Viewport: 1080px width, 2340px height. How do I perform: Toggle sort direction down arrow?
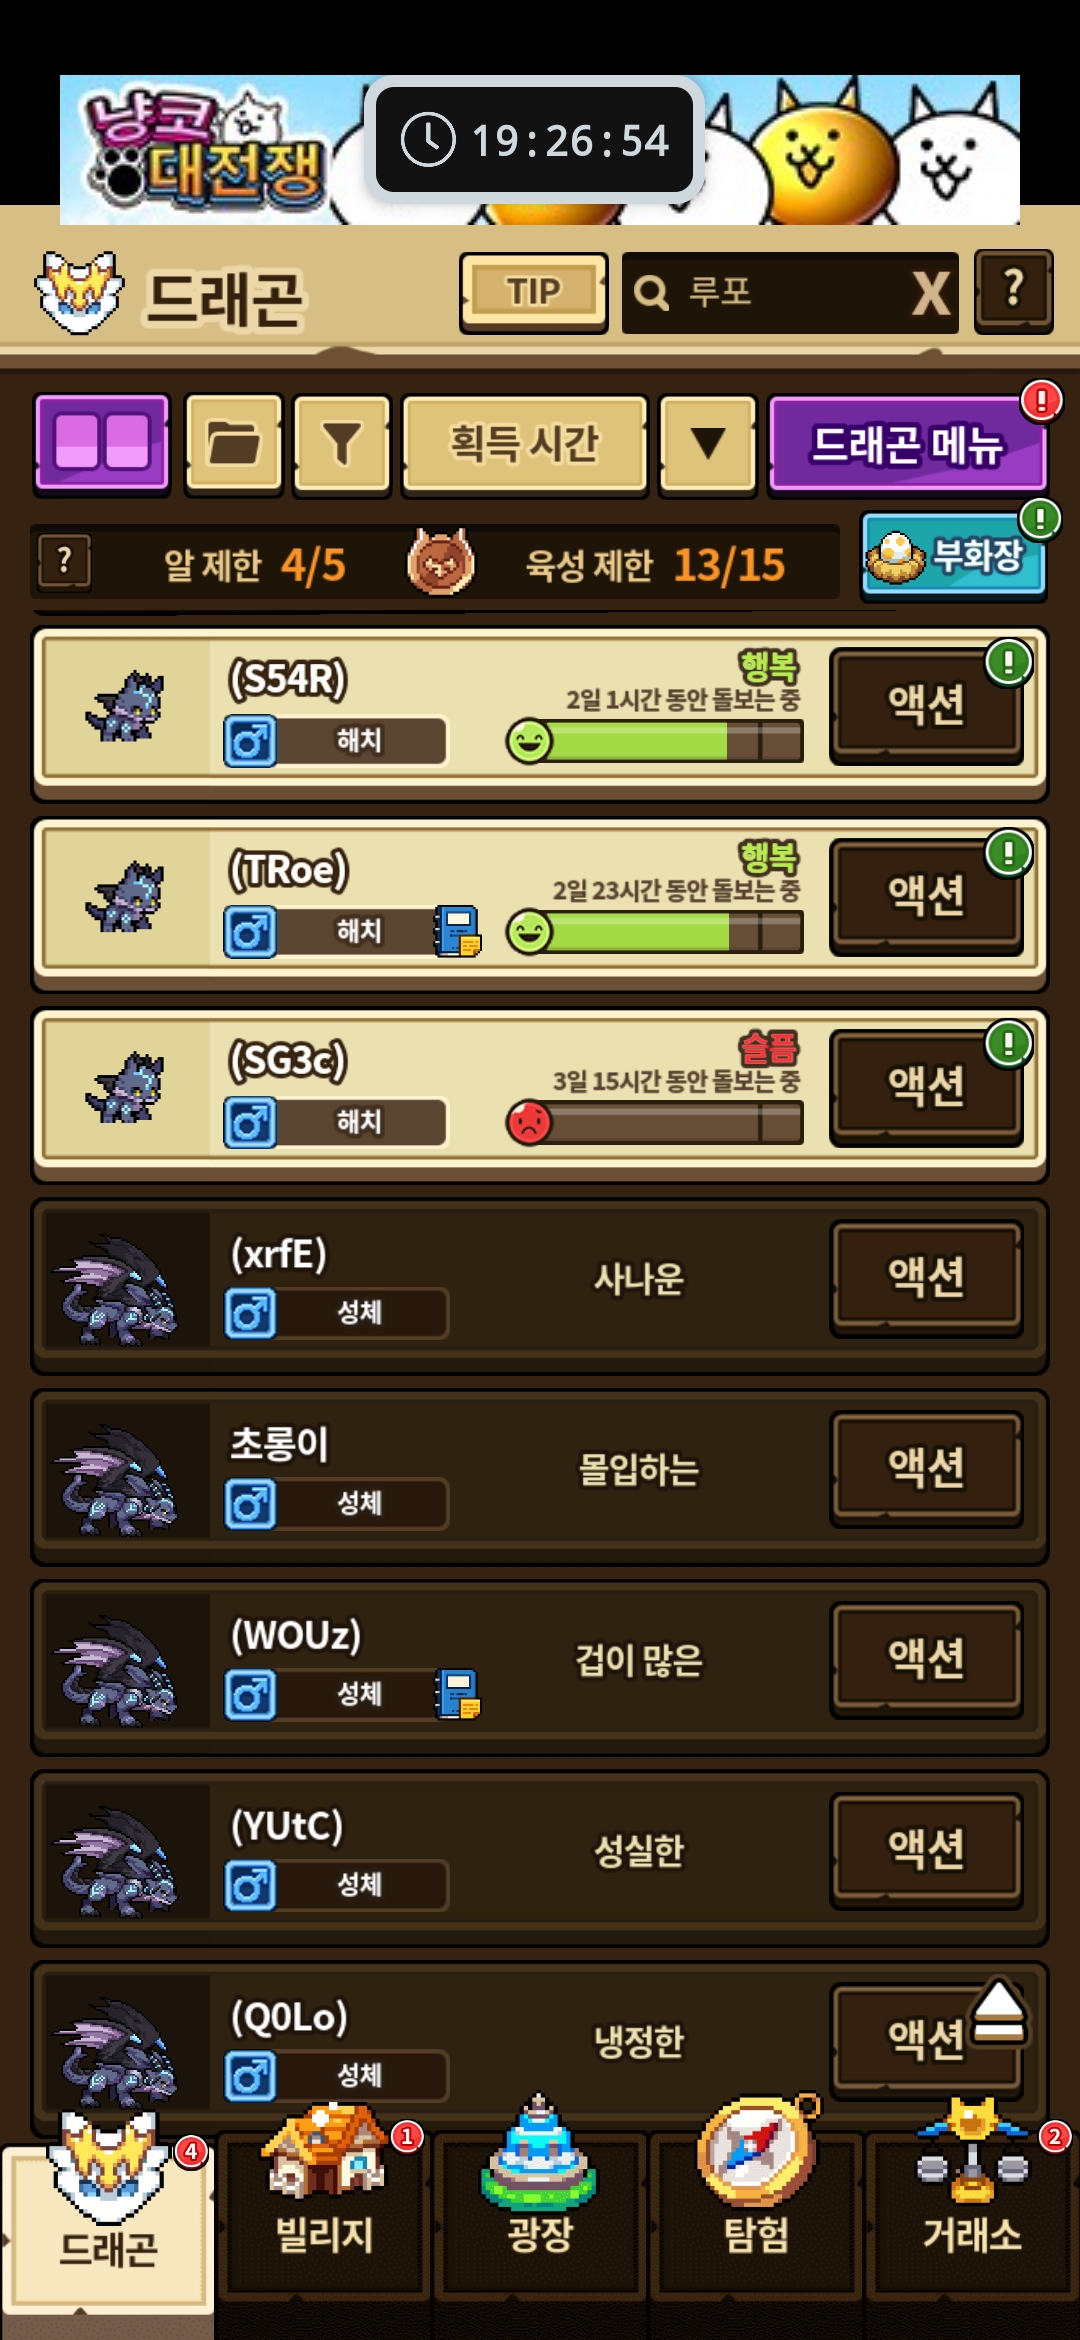pyautogui.click(x=708, y=443)
